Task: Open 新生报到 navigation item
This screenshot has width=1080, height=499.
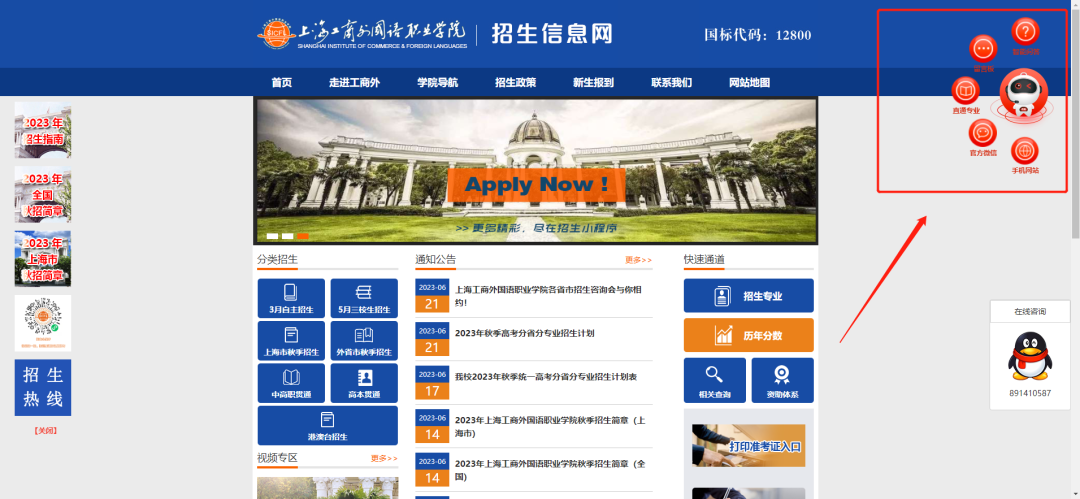Action: [593, 83]
